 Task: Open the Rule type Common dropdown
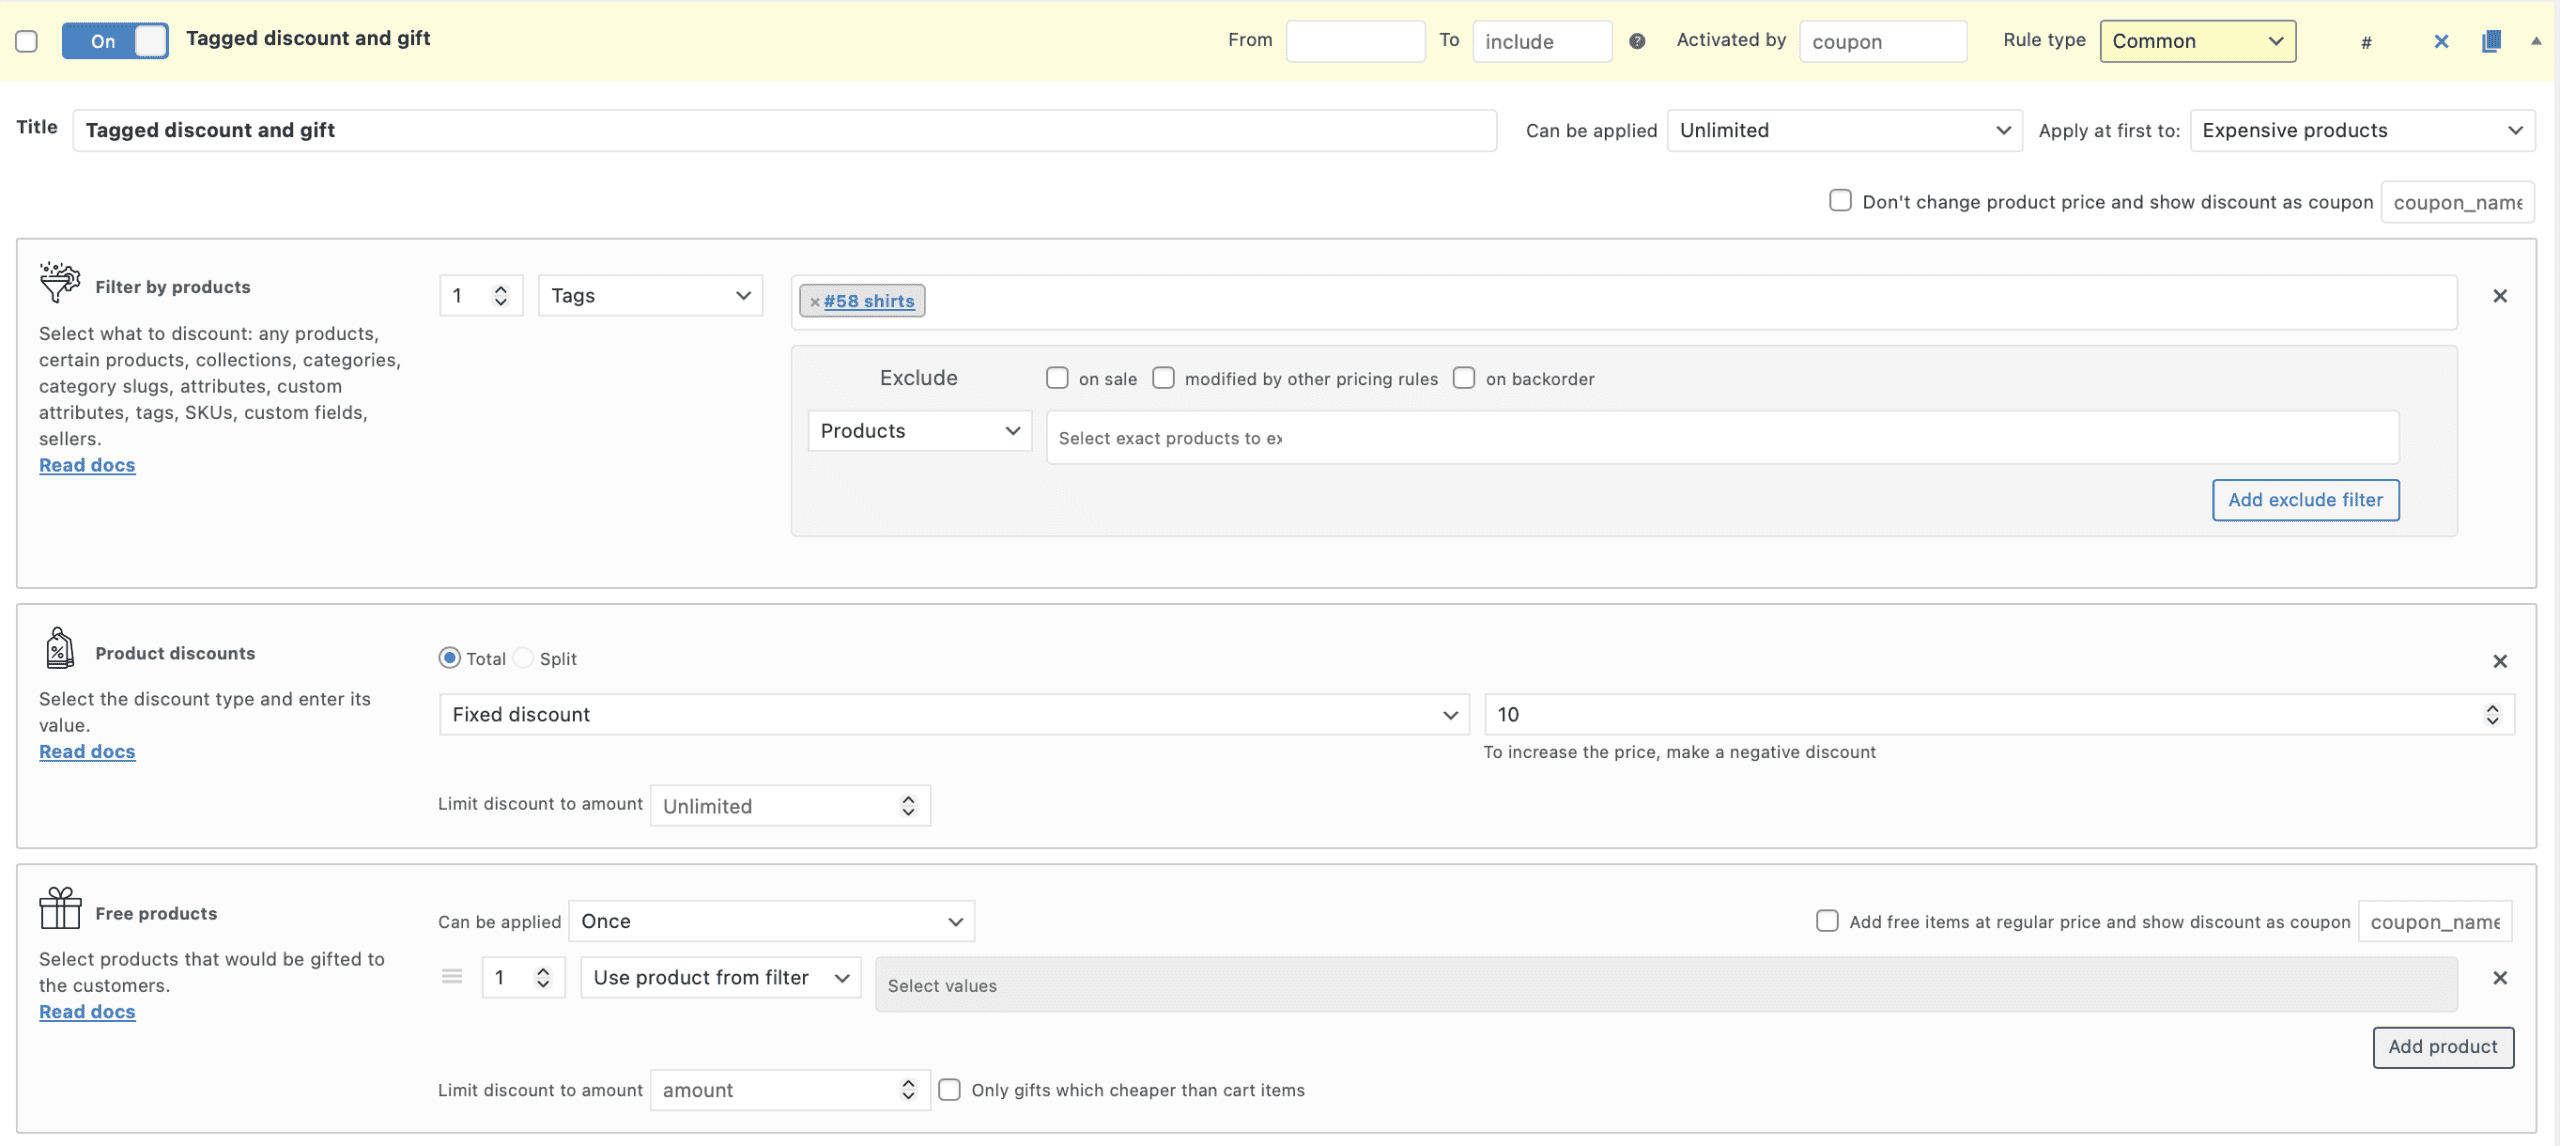coord(2197,41)
